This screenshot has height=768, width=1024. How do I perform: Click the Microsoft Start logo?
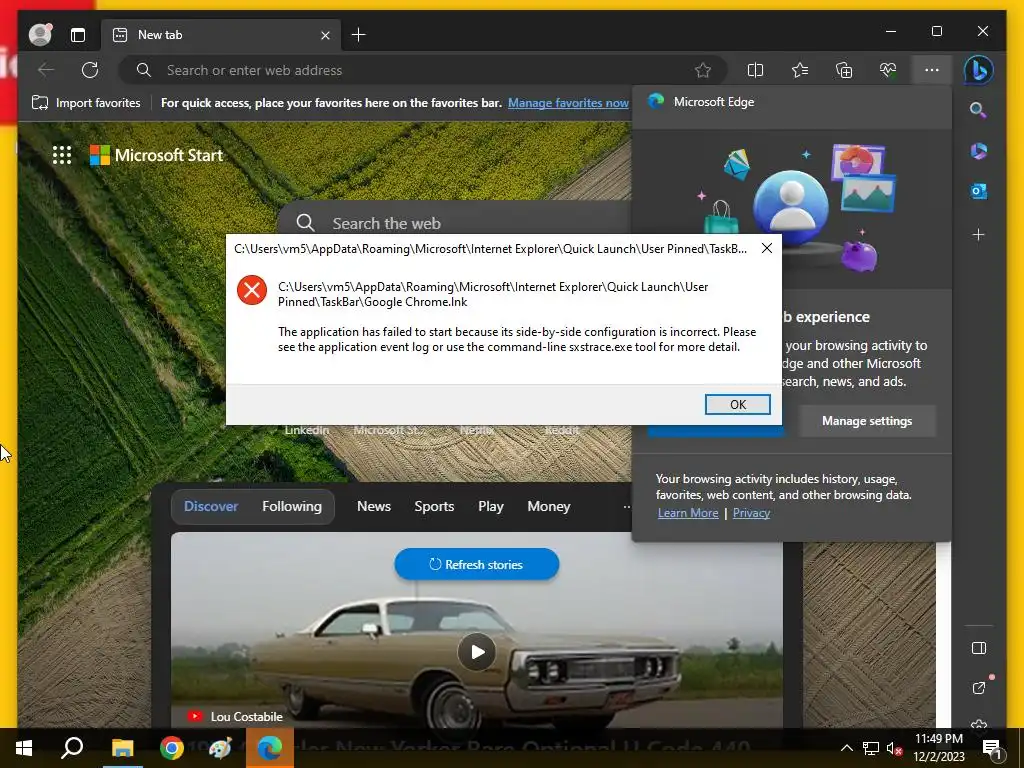156,155
